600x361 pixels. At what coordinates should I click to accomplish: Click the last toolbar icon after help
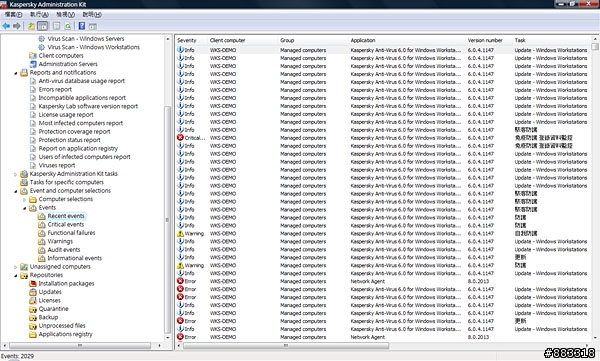pos(93,26)
